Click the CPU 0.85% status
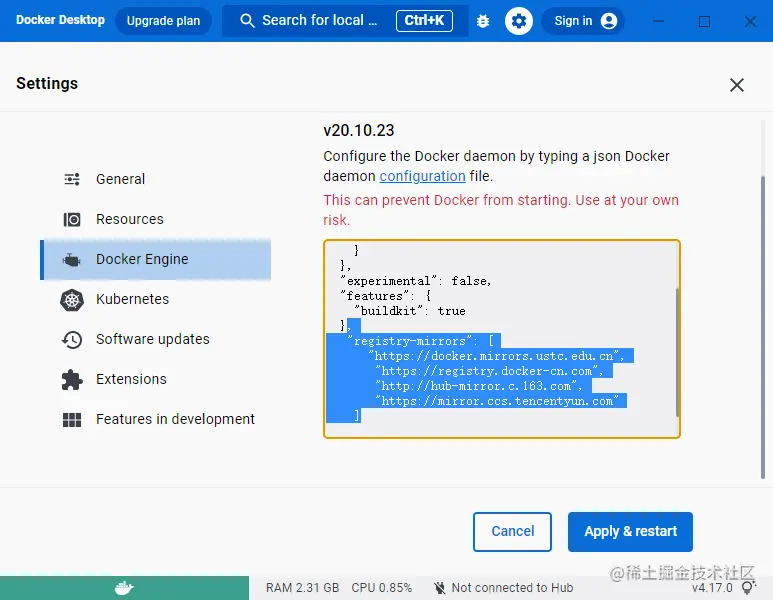The image size is (773, 600). point(382,588)
